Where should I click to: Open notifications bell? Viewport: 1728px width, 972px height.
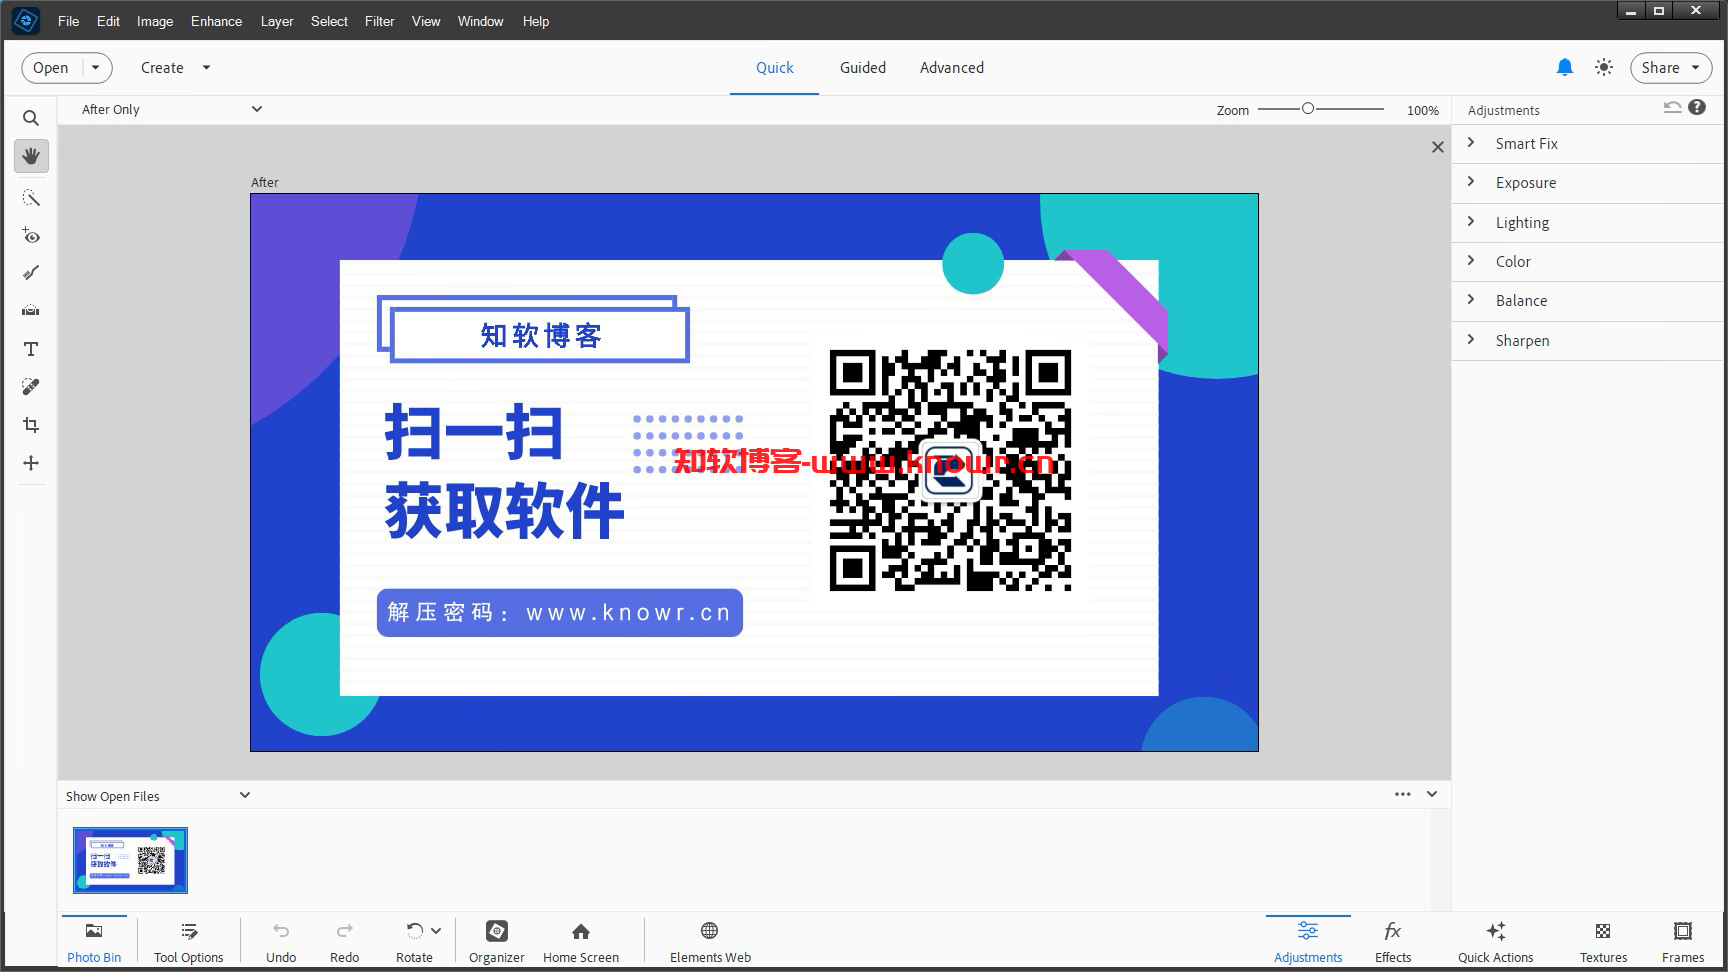pos(1565,67)
